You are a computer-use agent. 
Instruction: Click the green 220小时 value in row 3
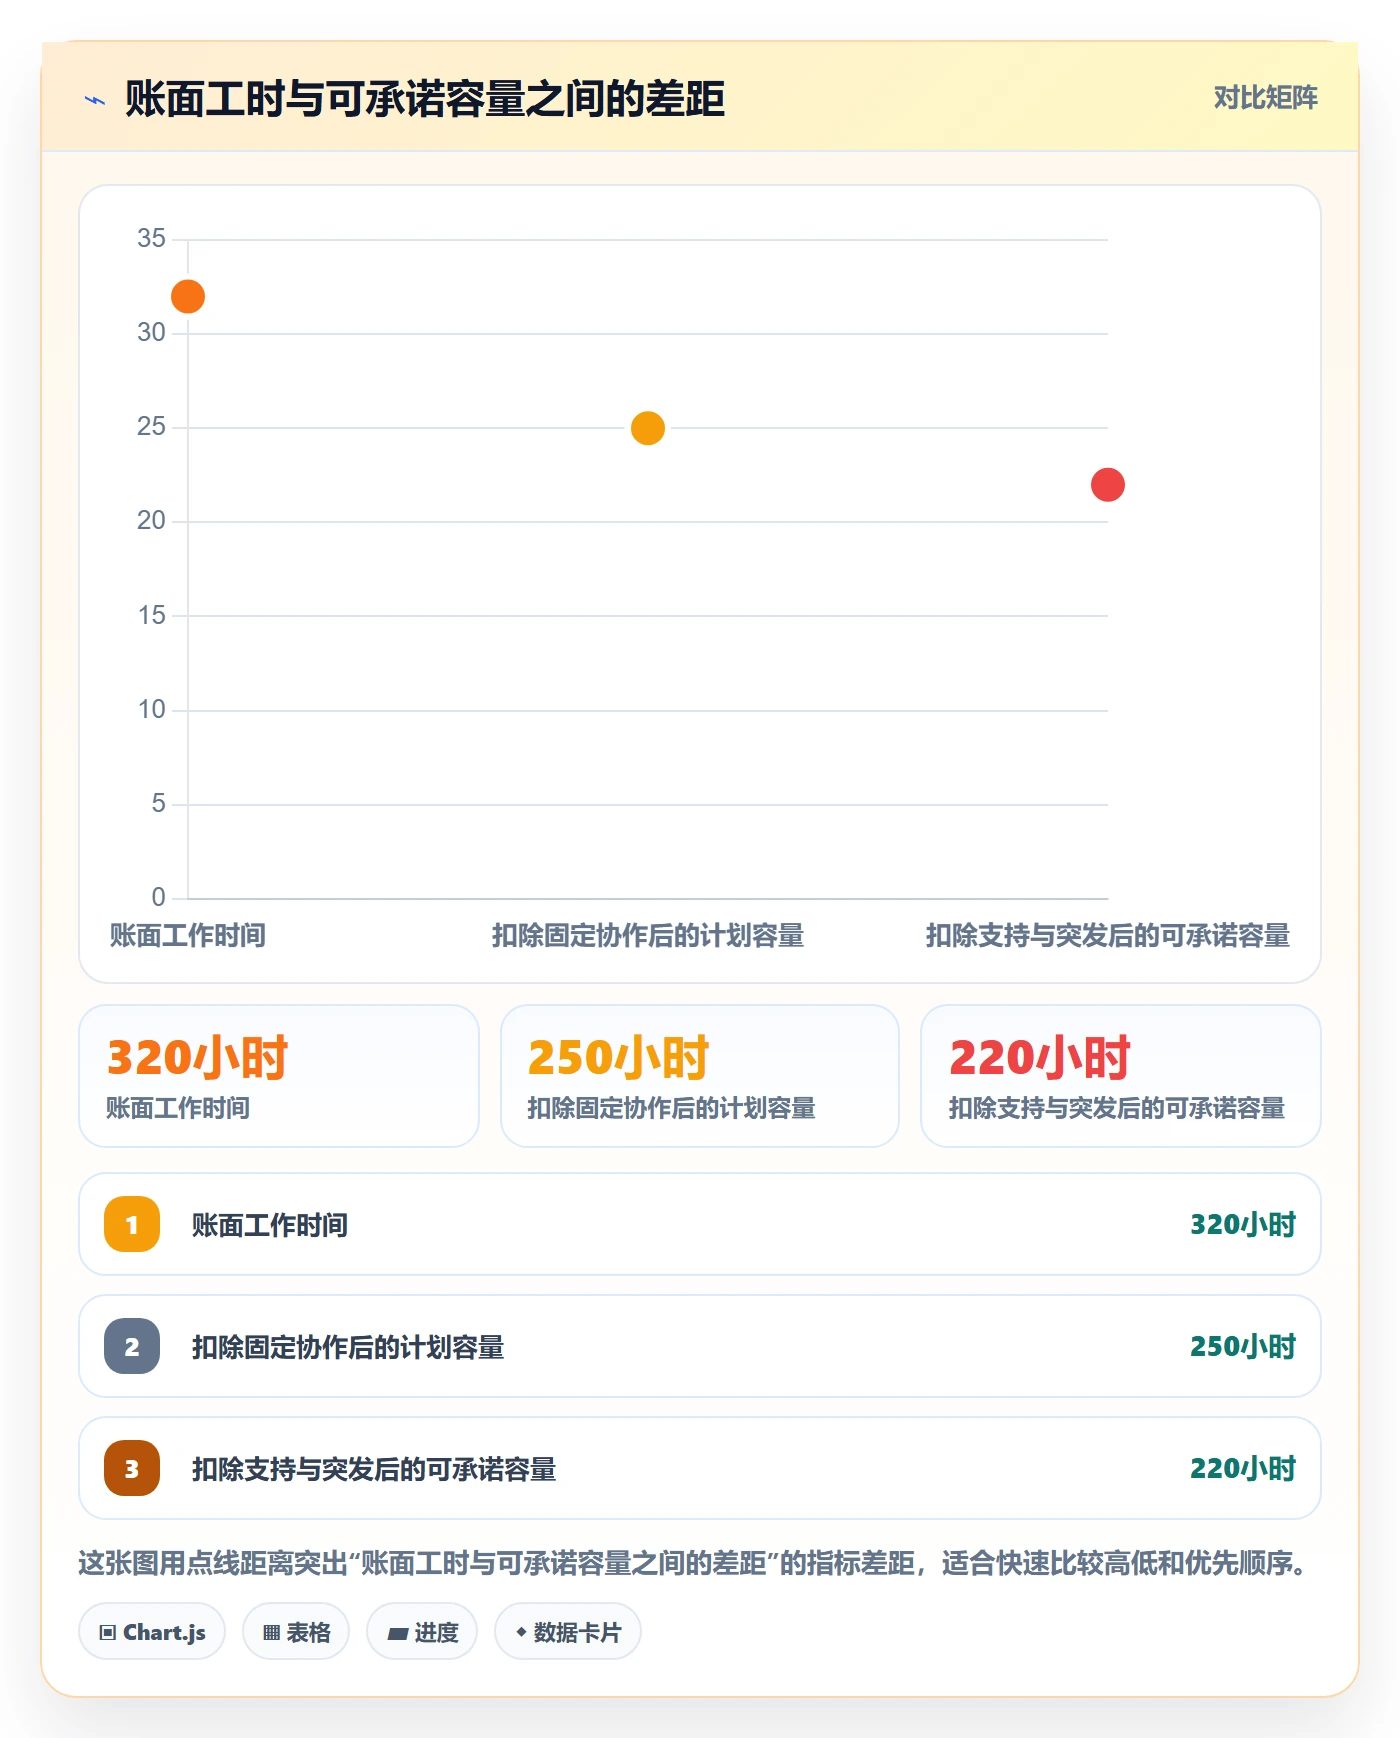pos(1243,1468)
